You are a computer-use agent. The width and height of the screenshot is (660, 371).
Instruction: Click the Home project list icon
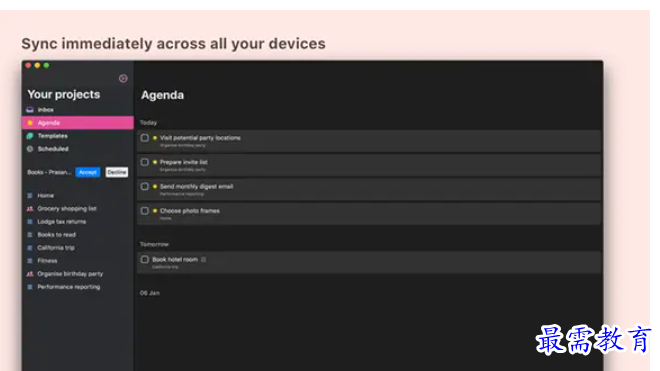30,196
